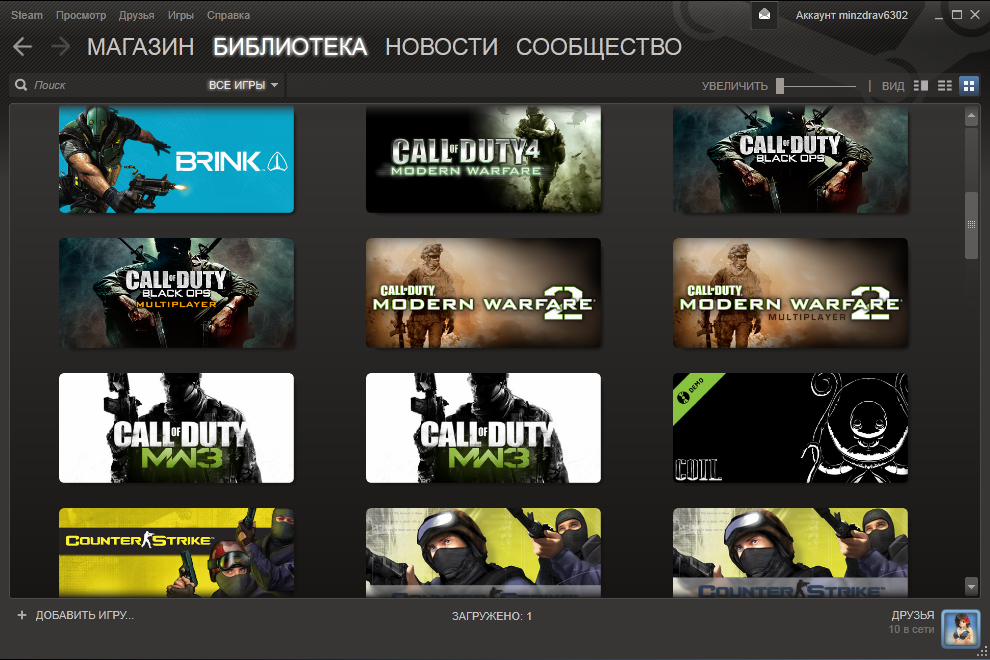Switch to the СООБЩЕСТВО tab
The width and height of the screenshot is (990, 660).
click(599, 47)
